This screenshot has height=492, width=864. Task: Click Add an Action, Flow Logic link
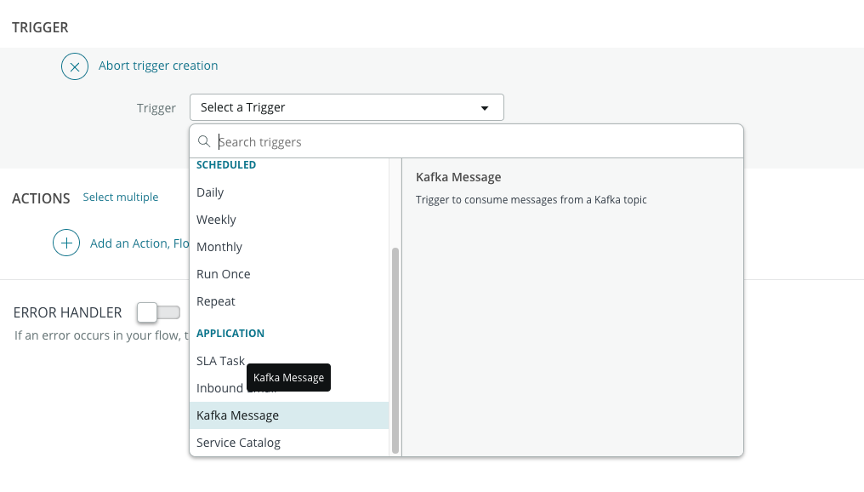coord(139,244)
